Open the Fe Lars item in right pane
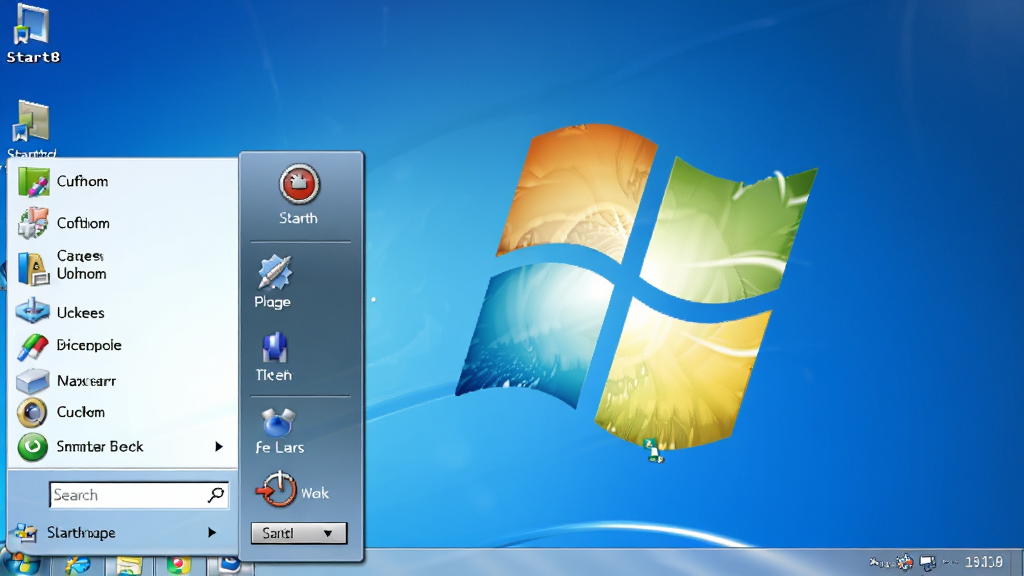Image resolution: width=1024 pixels, height=576 pixels. pos(280,431)
